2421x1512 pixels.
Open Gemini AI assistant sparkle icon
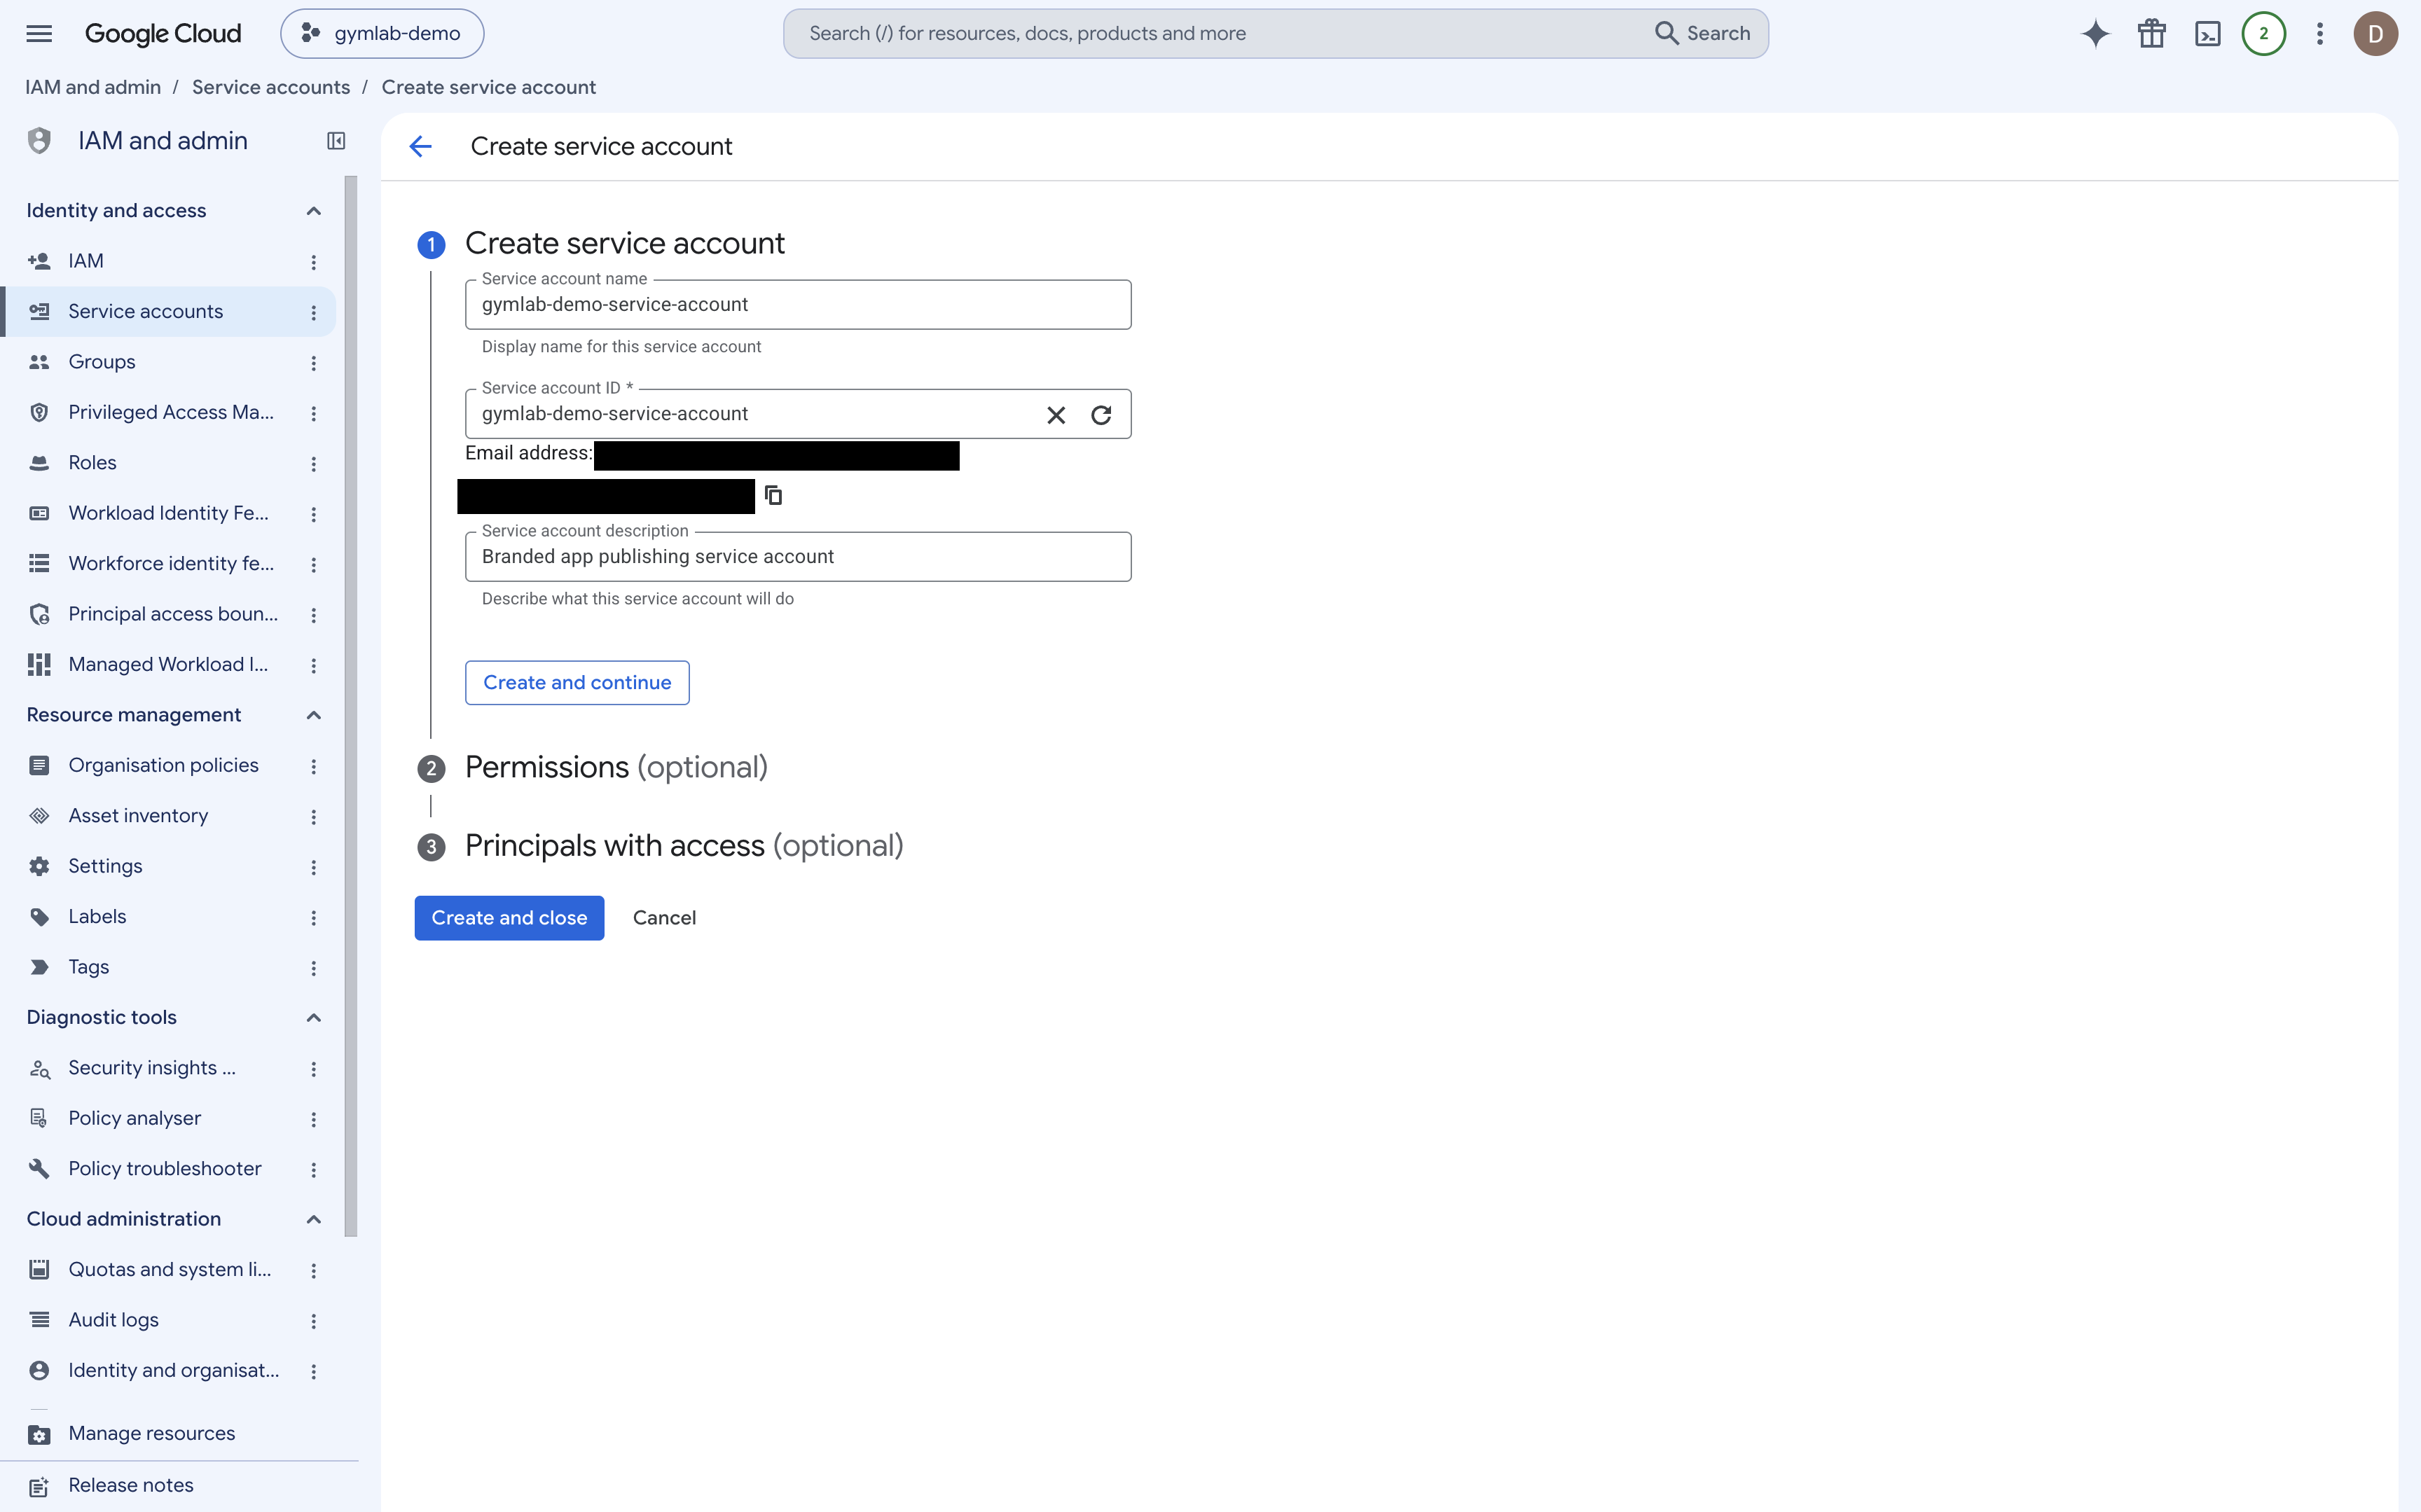2095,33
